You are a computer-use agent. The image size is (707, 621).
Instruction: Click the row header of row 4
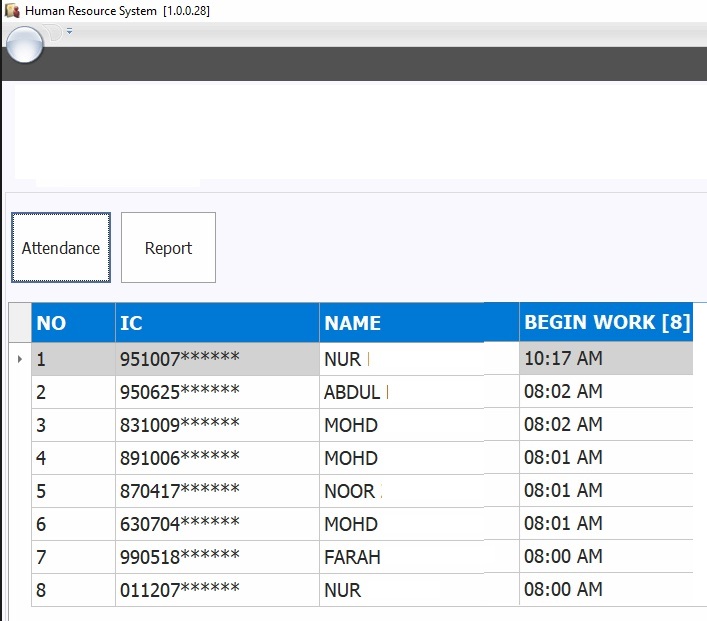tap(20, 458)
